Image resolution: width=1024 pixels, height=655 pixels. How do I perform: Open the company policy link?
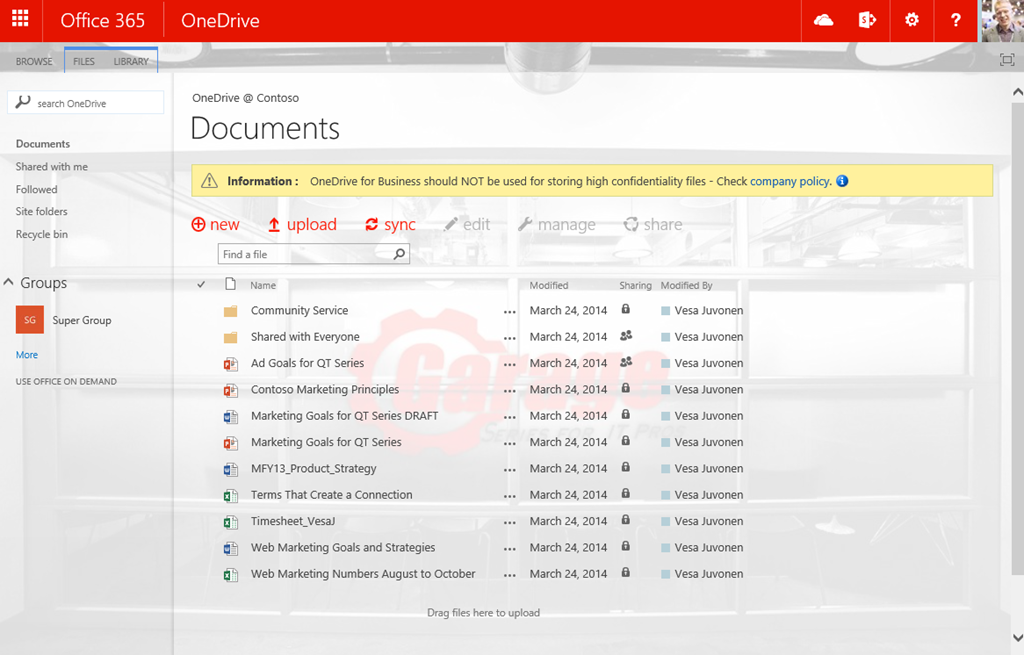point(789,181)
